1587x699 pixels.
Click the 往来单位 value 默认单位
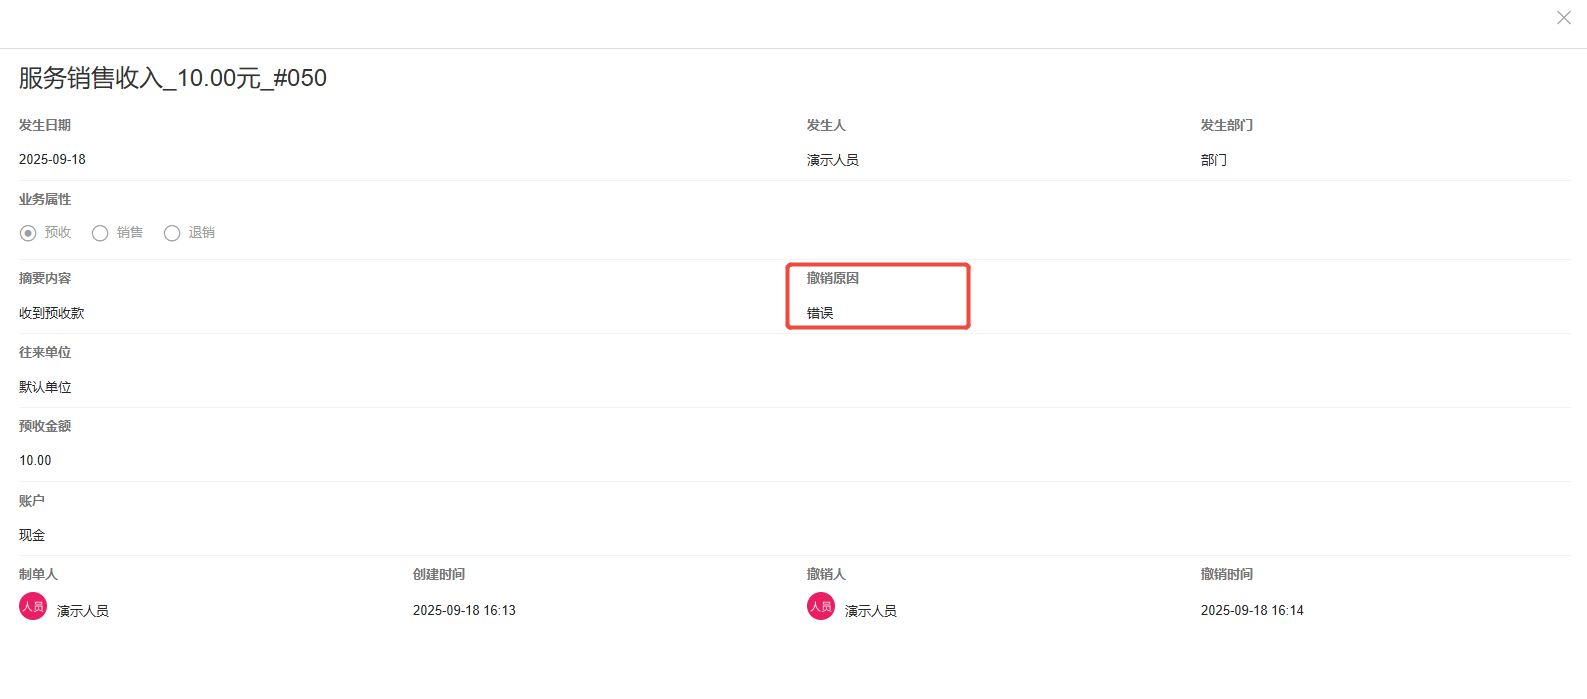[45, 387]
